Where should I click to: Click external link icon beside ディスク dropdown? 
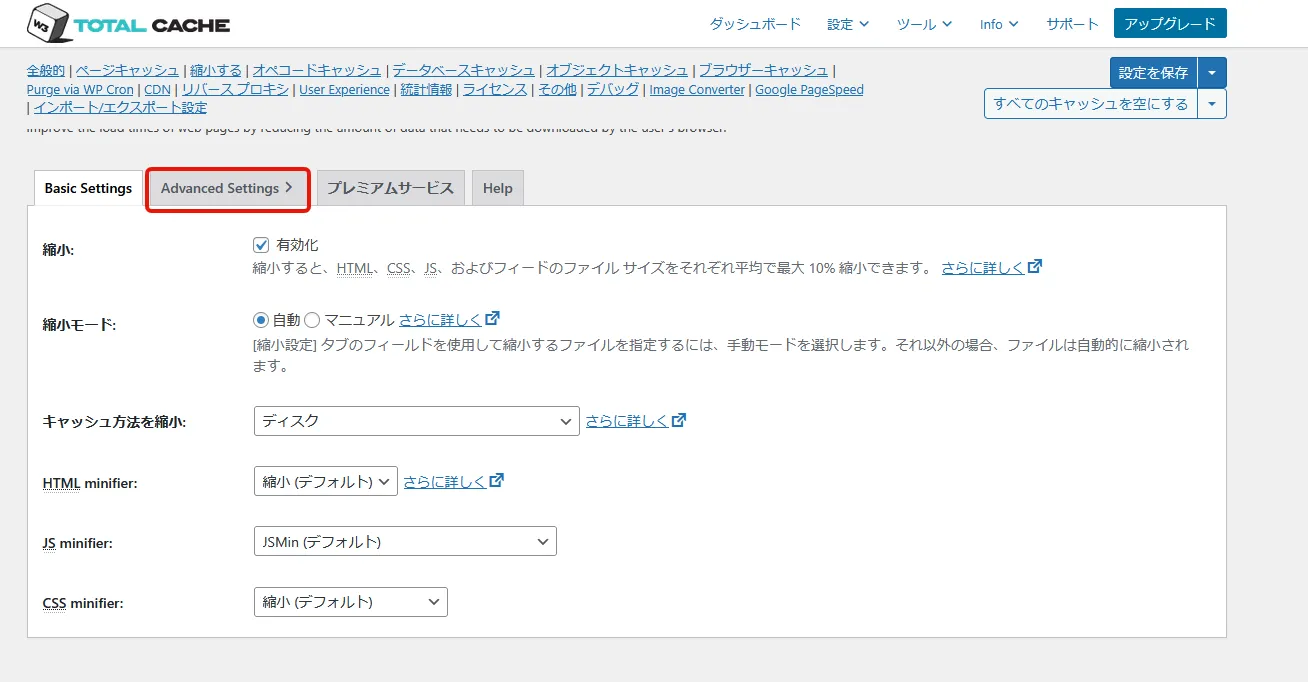tap(679, 420)
